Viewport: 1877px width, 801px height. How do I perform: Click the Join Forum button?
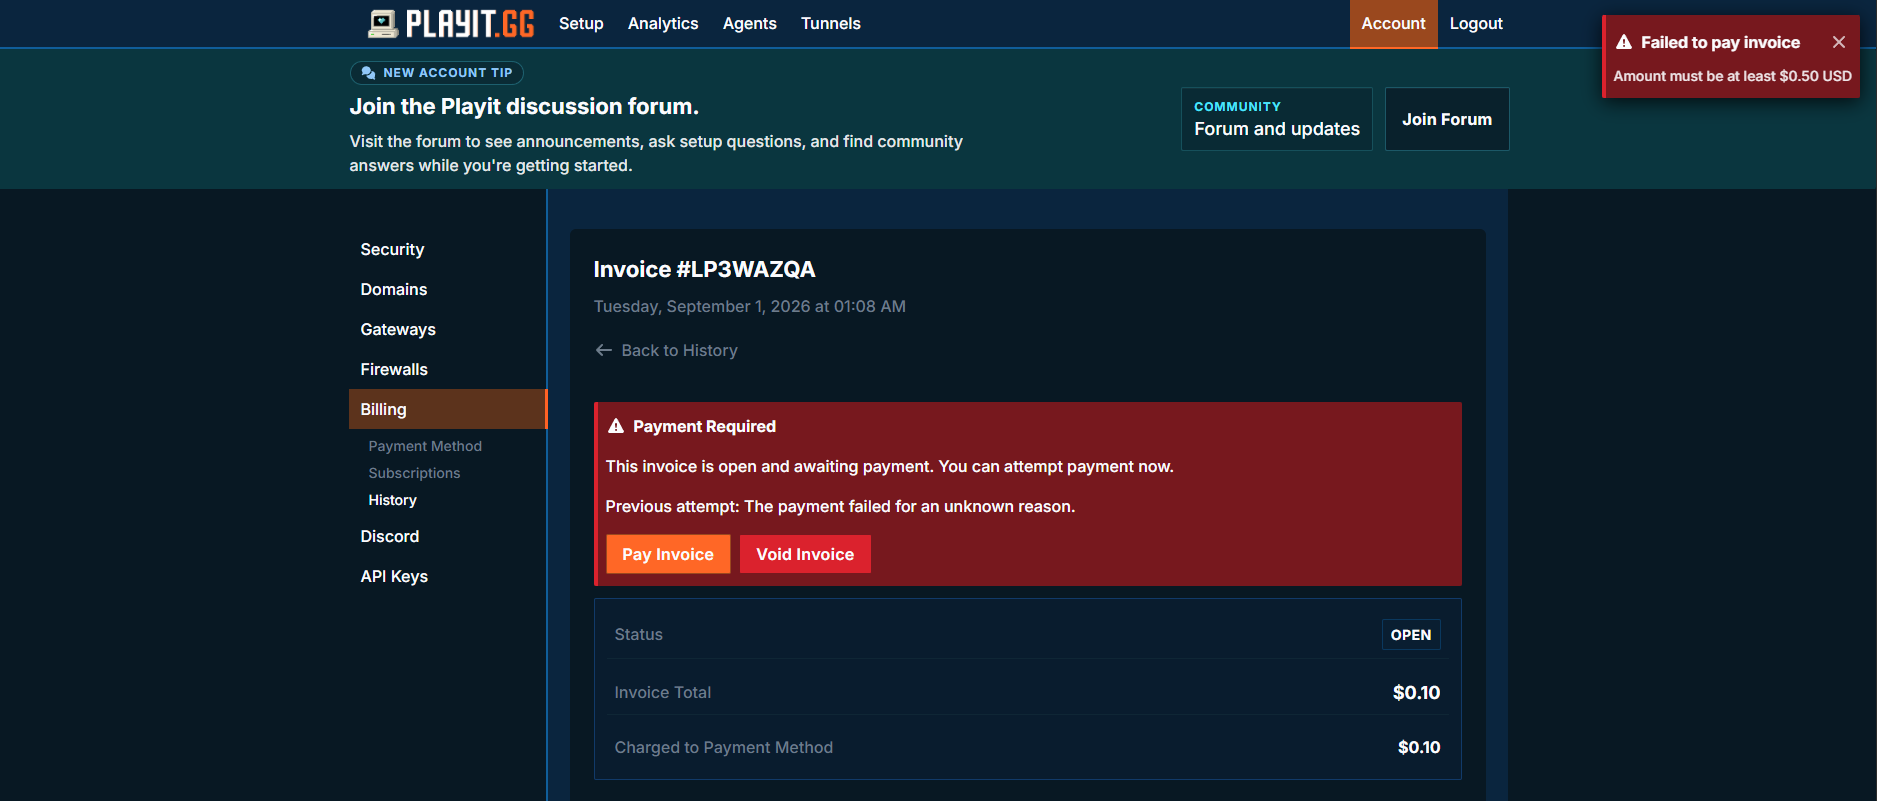[x=1447, y=119]
